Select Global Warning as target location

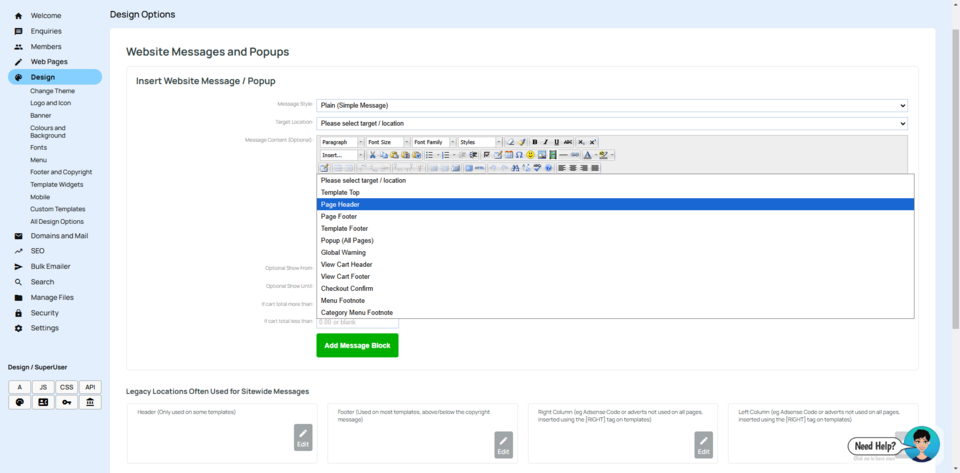344,252
